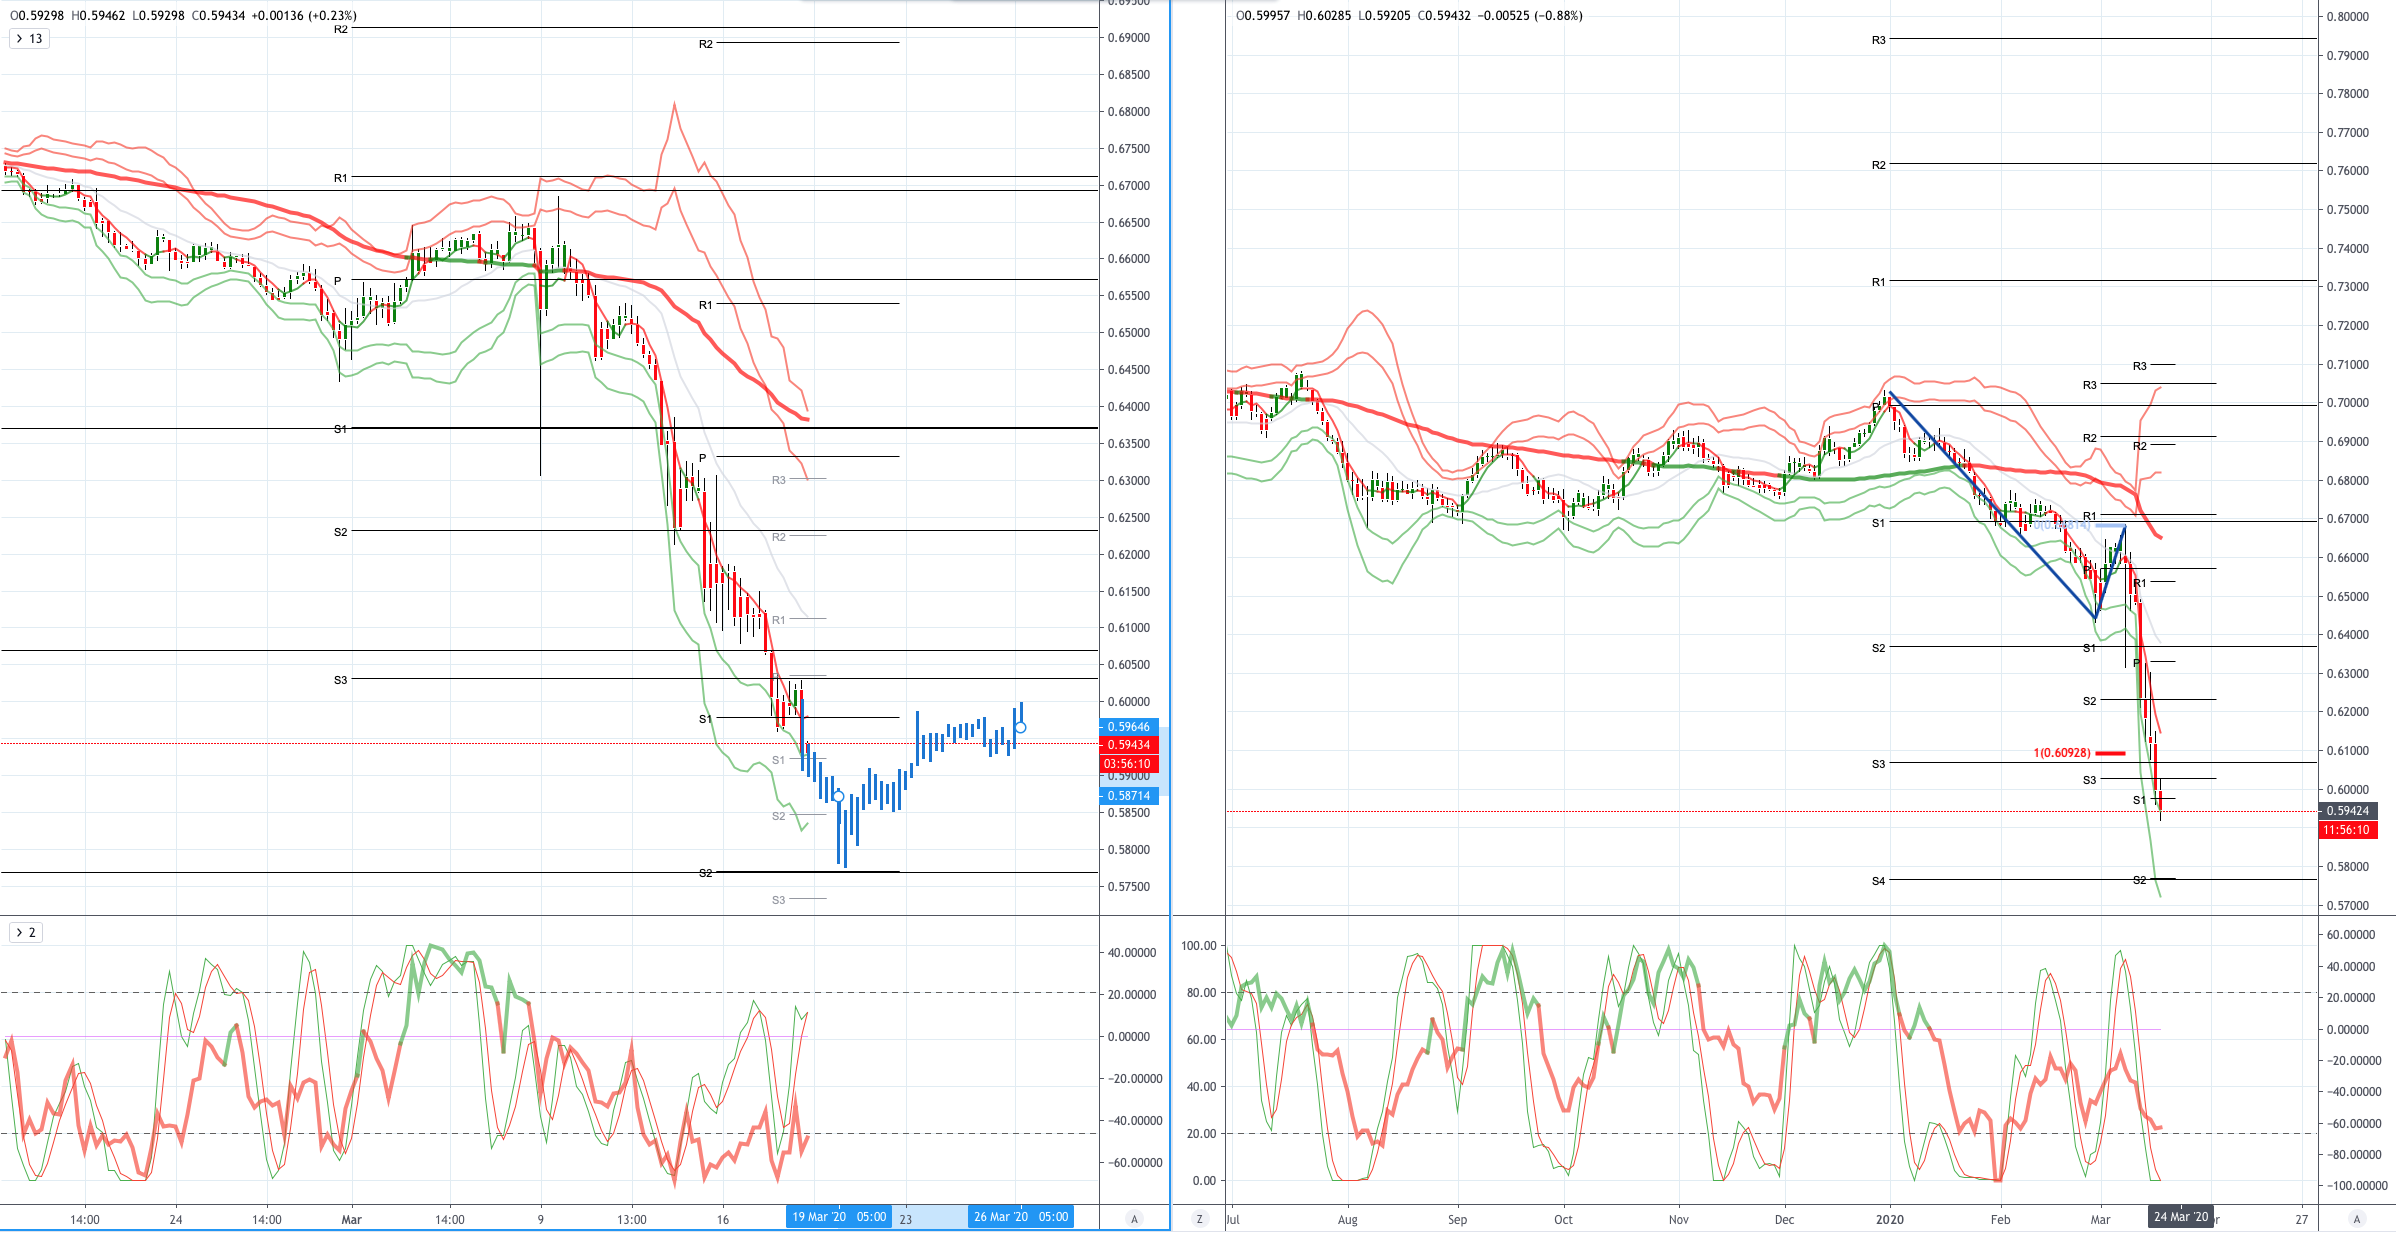Click the H0.59462 high value on left chart
2396x1233 pixels.
(x=99, y=15)
